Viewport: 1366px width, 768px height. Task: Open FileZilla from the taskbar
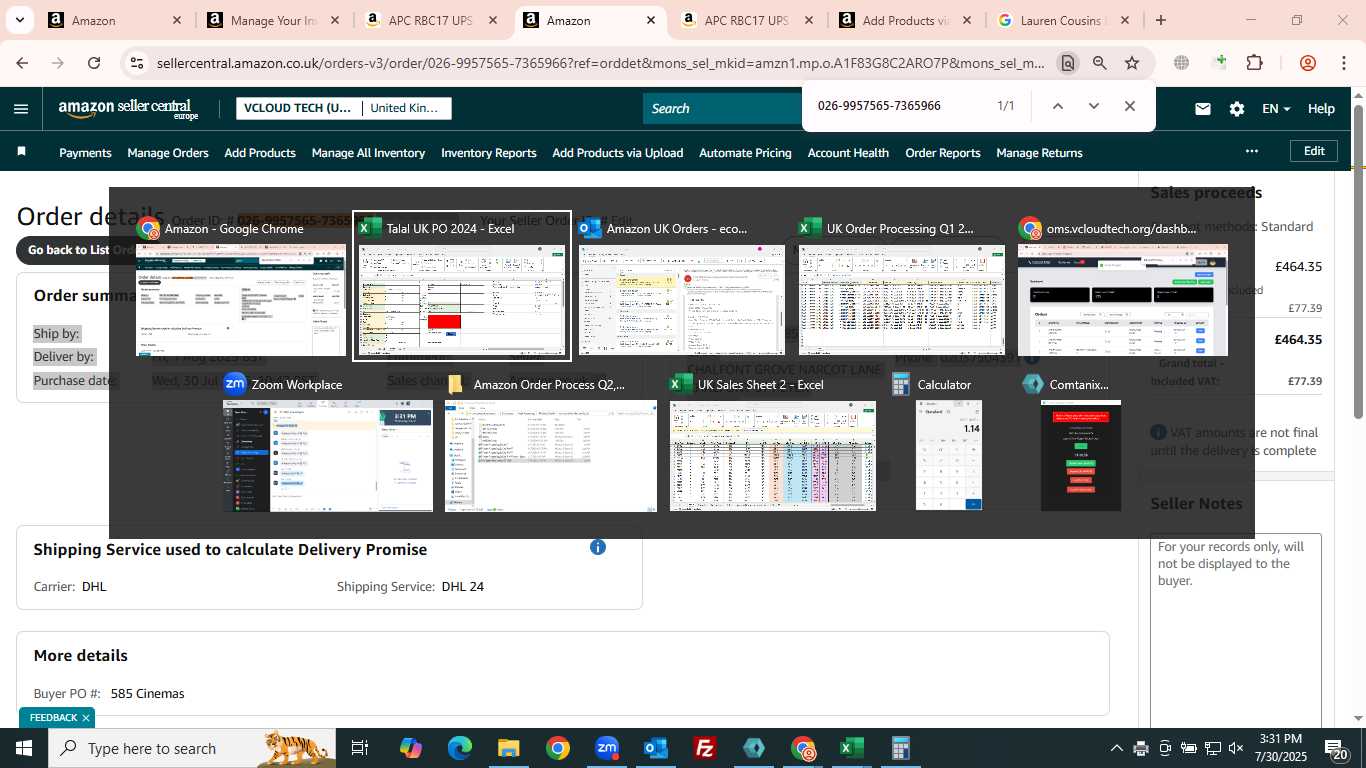(x=705, y=748)
